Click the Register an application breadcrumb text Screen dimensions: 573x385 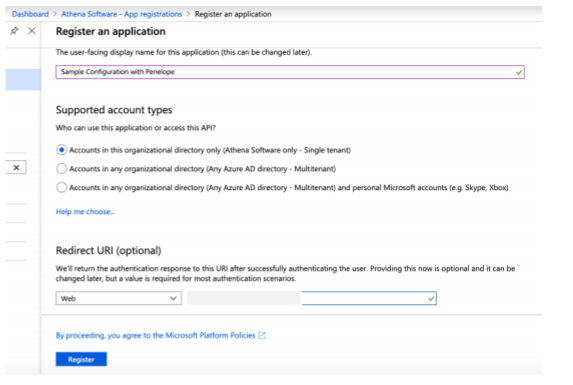[233, 14]
